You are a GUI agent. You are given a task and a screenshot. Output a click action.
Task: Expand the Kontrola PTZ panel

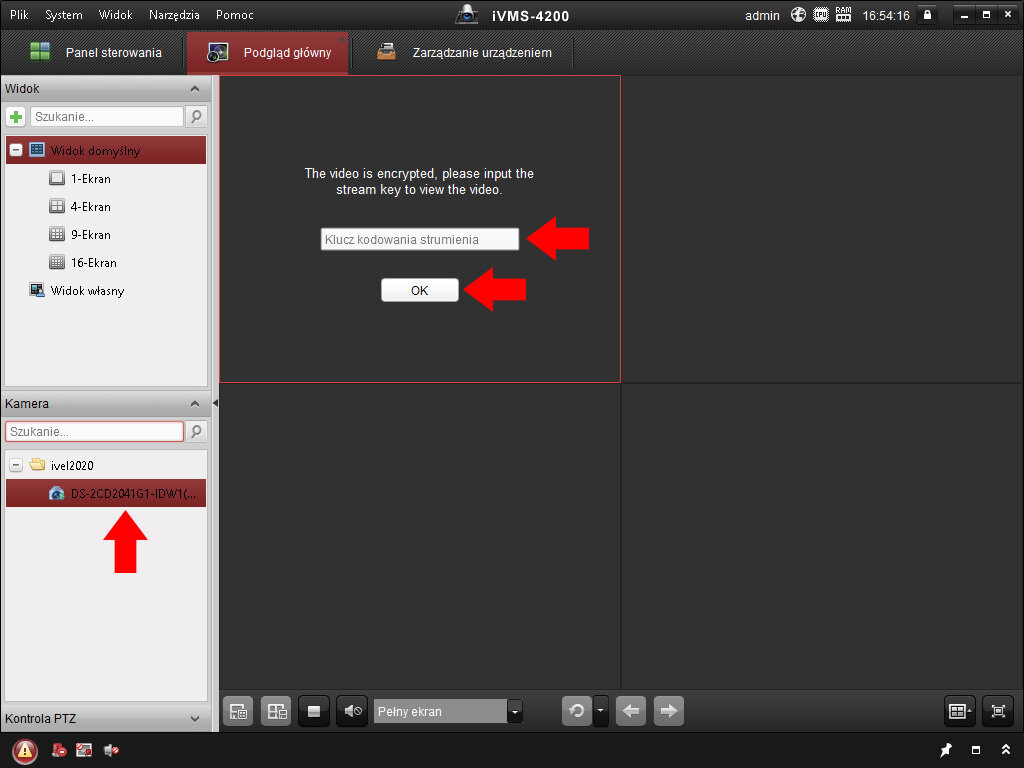[194, 718]
